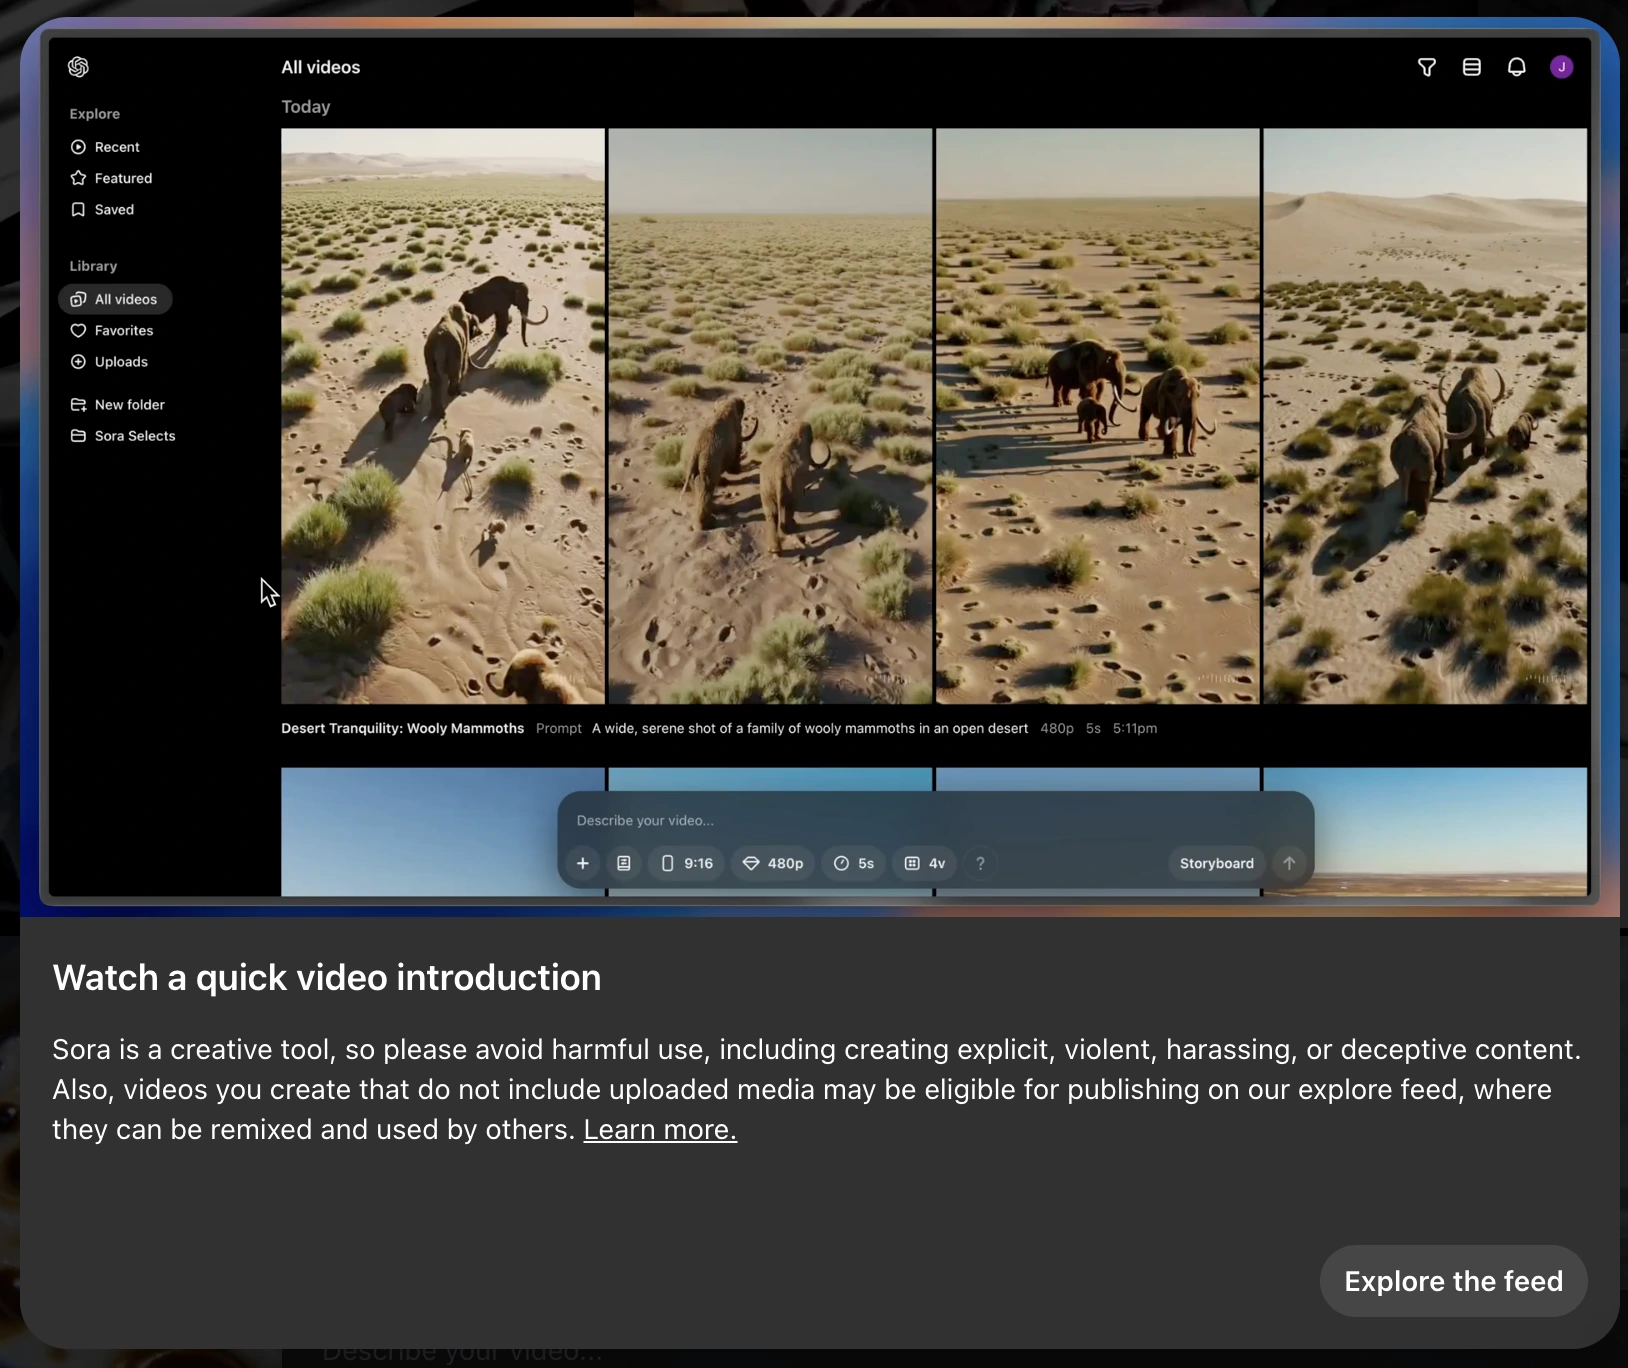
Task: Click the Storyboard button
Action: [1216, 863]
